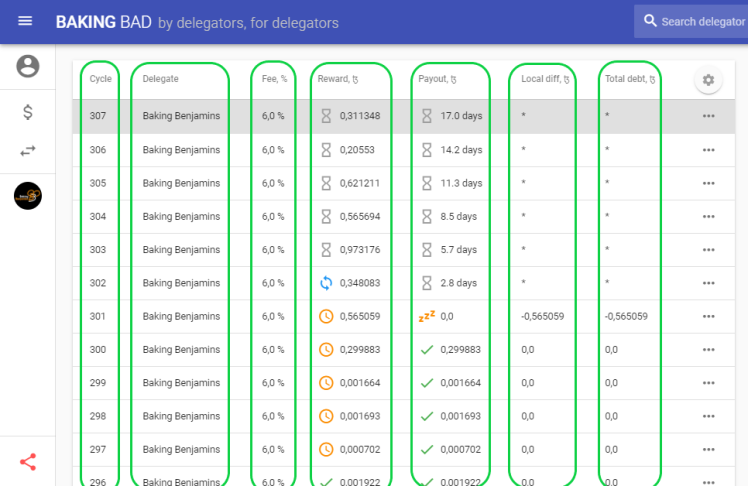Open more options for cycle 300

pyautogui.click(x=708, y=350)
